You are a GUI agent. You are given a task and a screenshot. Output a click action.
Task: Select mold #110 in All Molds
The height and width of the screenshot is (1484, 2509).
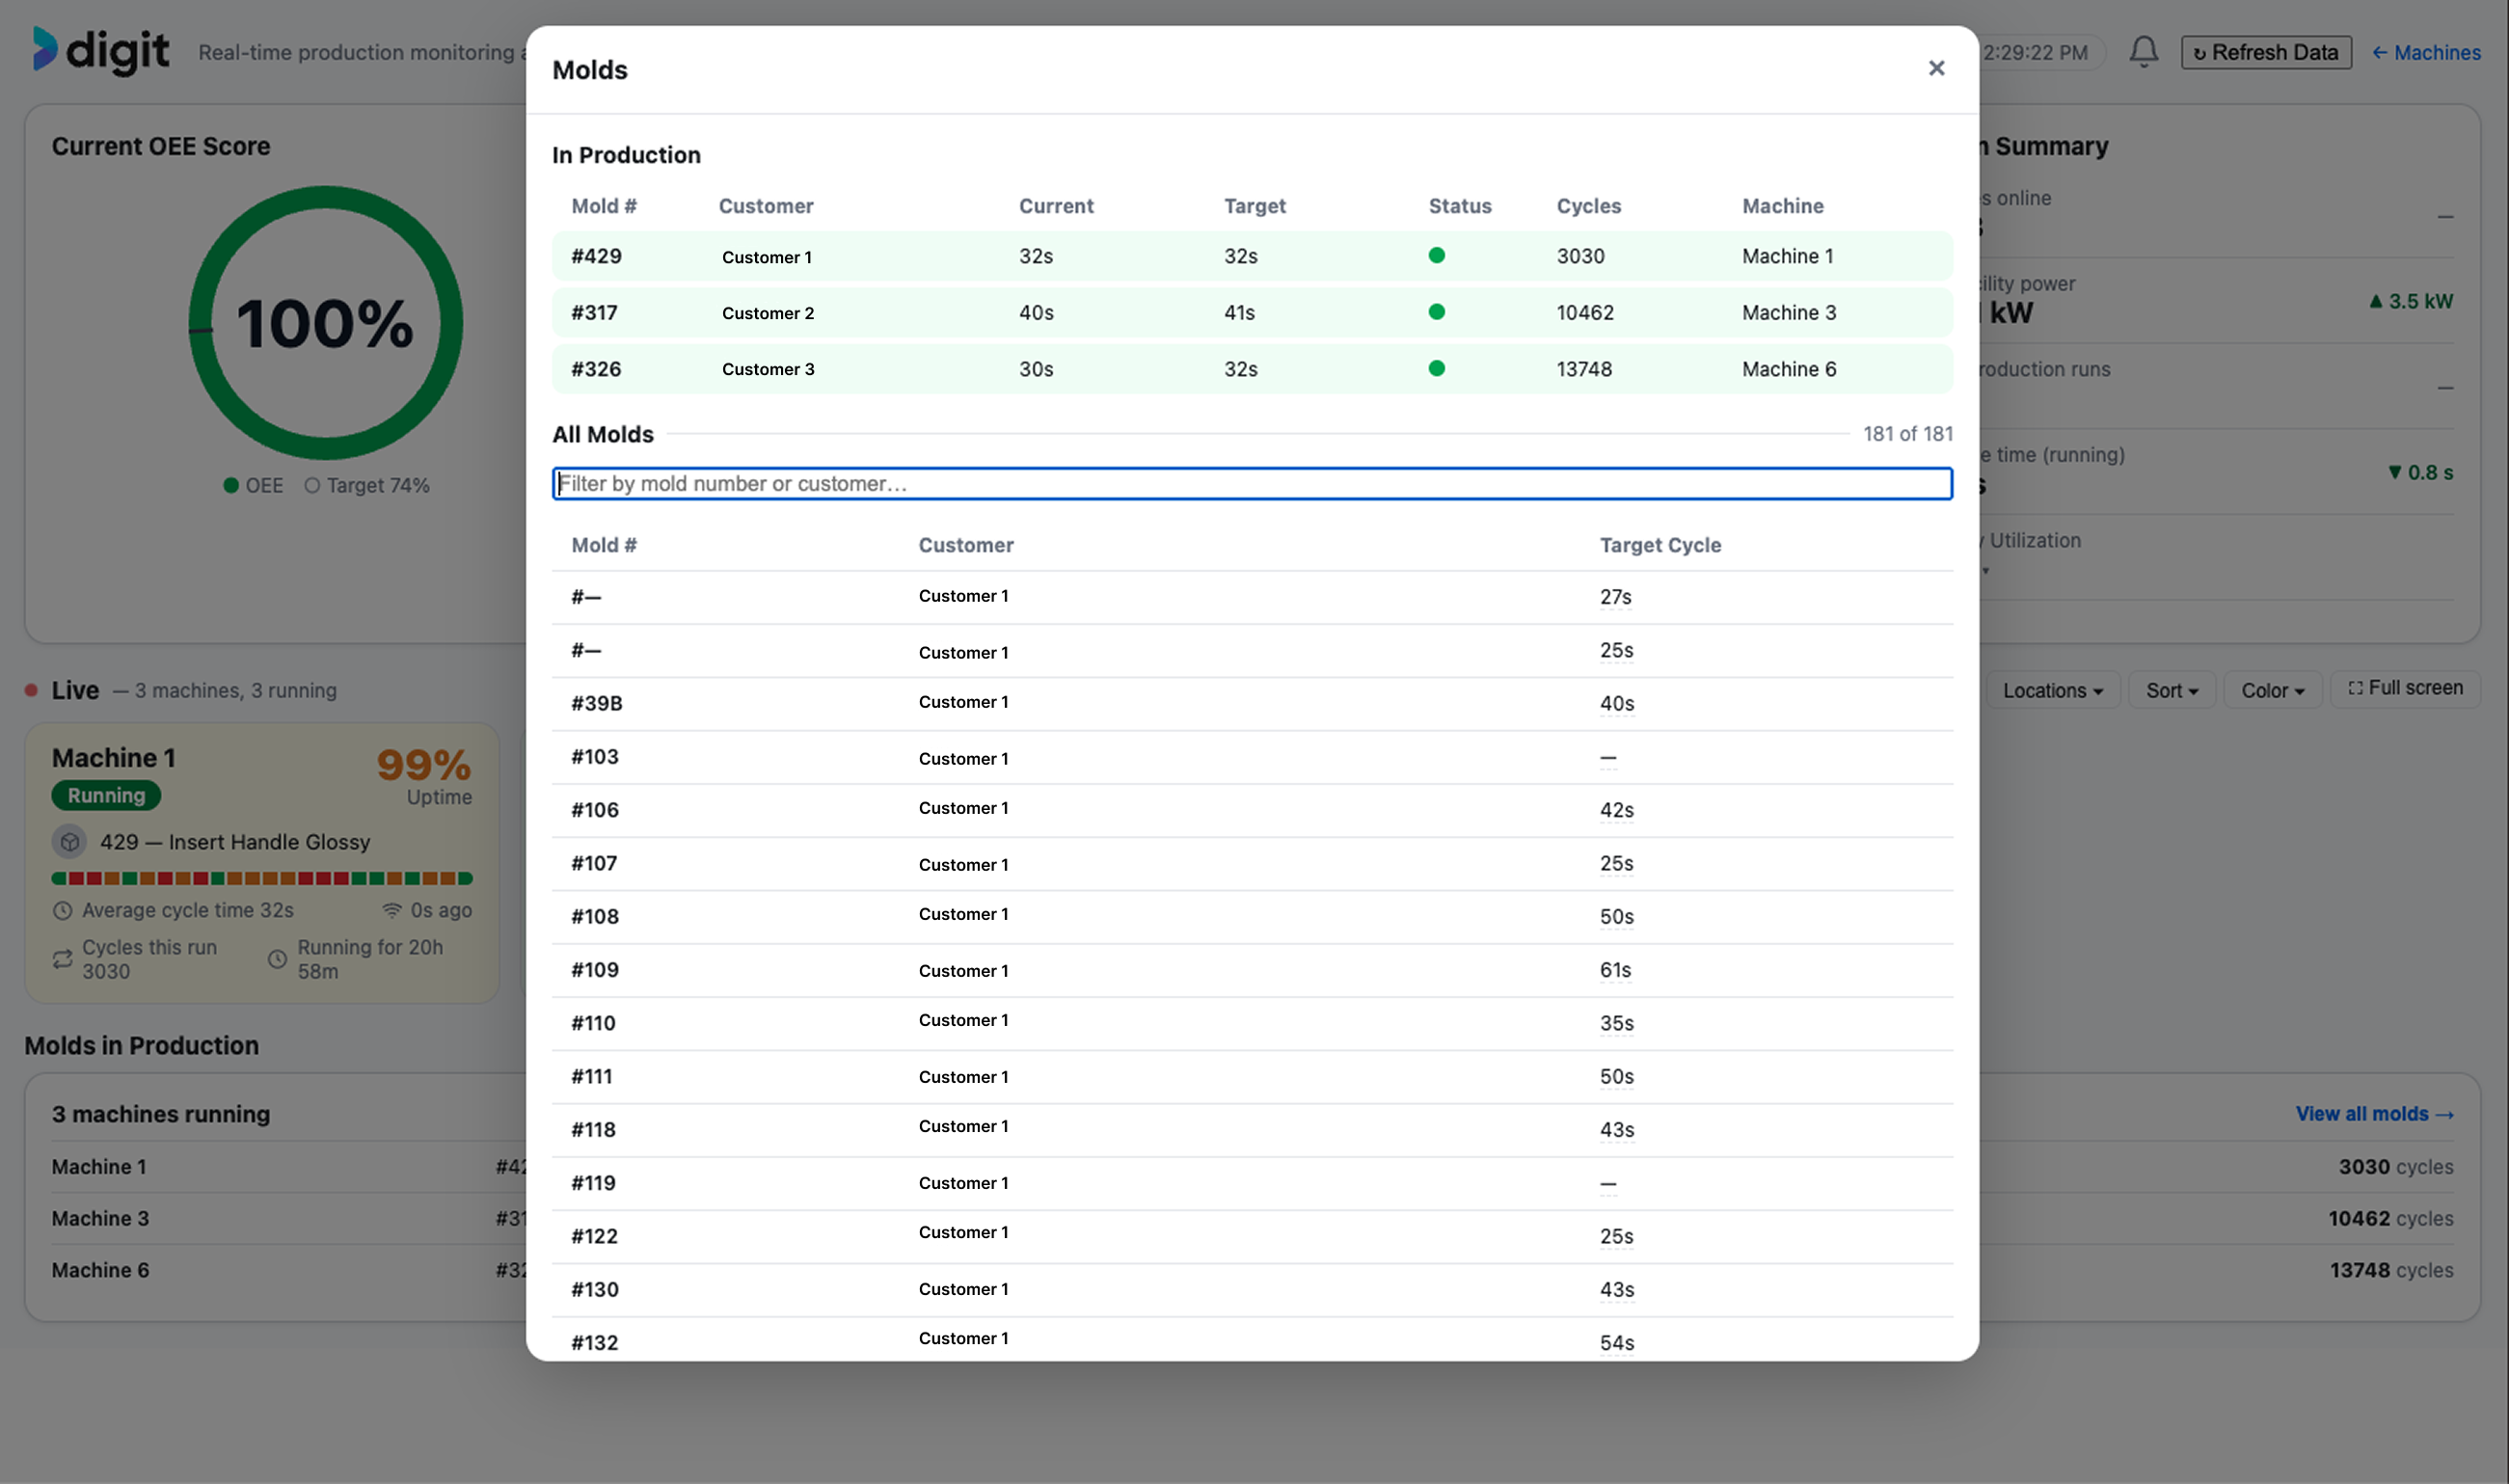click(1252, 1023)
